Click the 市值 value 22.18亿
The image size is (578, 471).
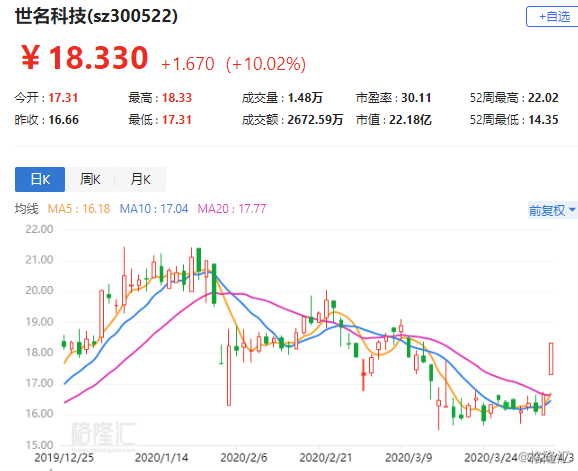tap(410, 120)
